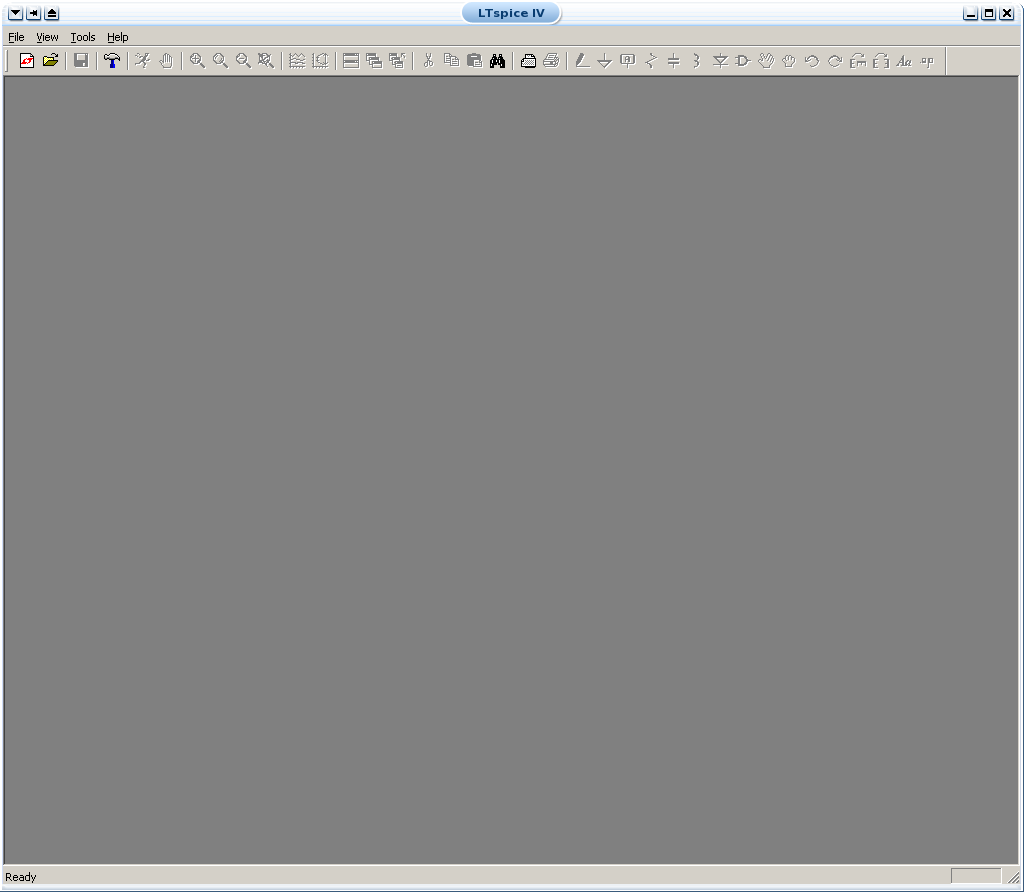
Task: Click the window resize grip corner
Action: pyautogui.click(x=1013, y=877)
